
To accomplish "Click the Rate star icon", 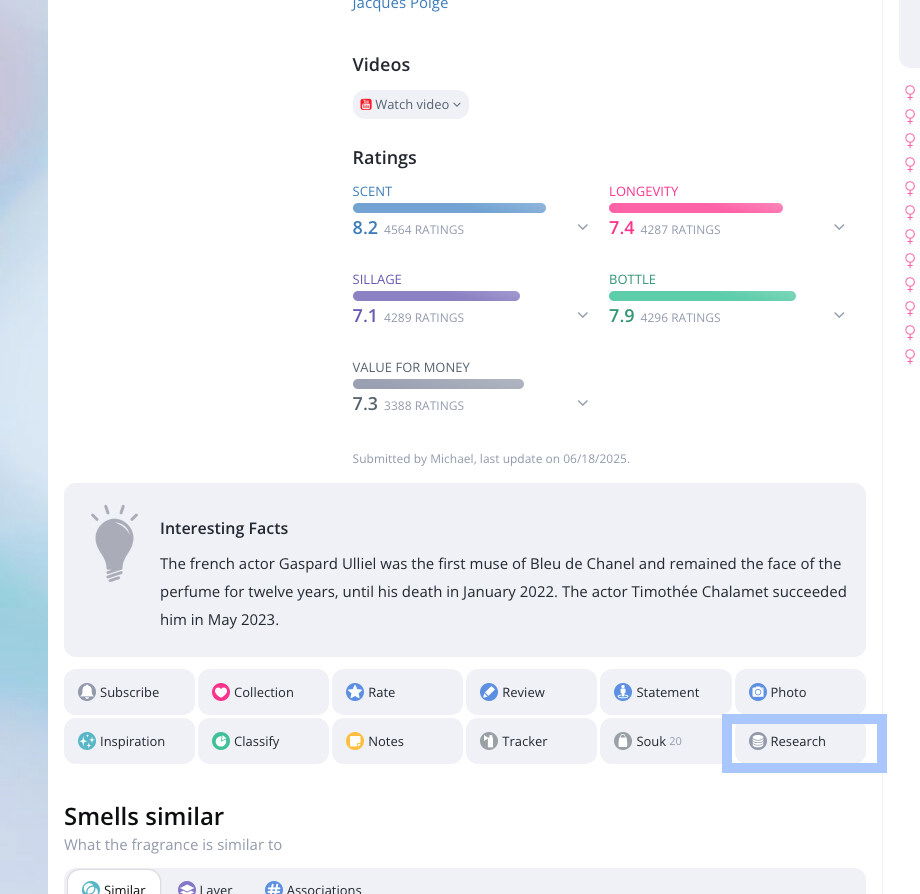I will coord(355,692).
